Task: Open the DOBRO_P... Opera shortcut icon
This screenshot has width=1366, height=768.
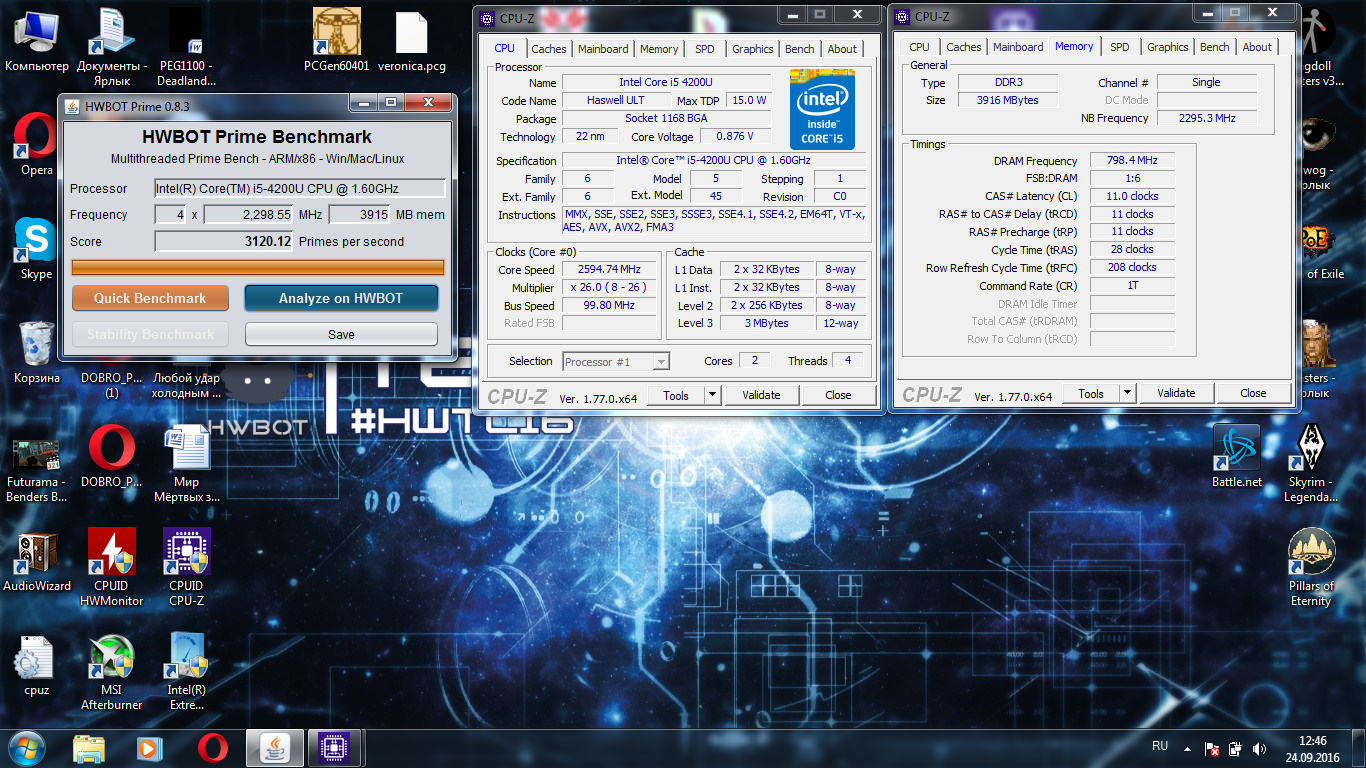Action: click(111, 457)
